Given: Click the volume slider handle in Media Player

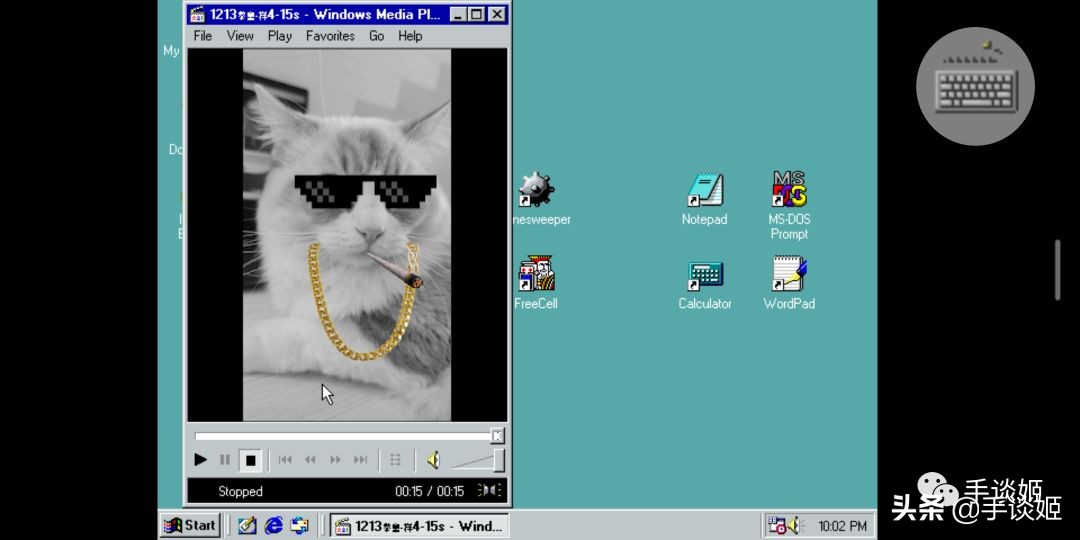Looking at the screenshot, I should [x=498, y=460].
